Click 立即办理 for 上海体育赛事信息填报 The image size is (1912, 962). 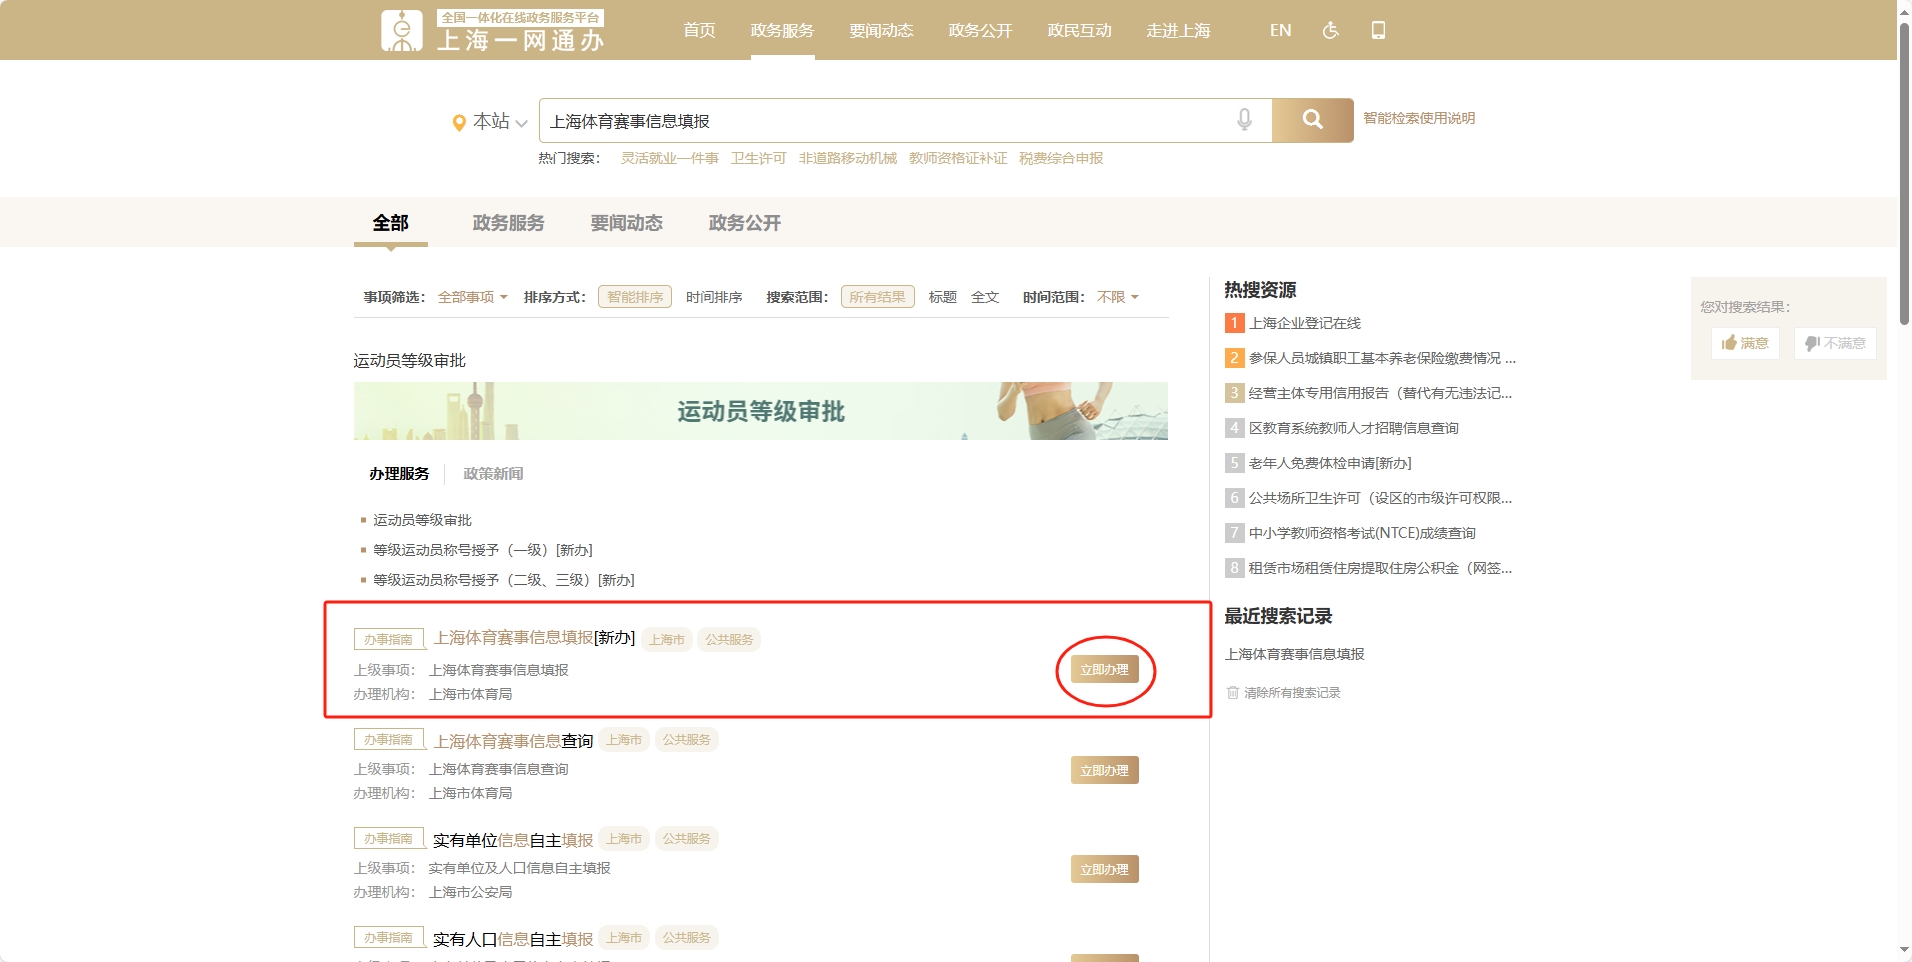(1104, 669)
